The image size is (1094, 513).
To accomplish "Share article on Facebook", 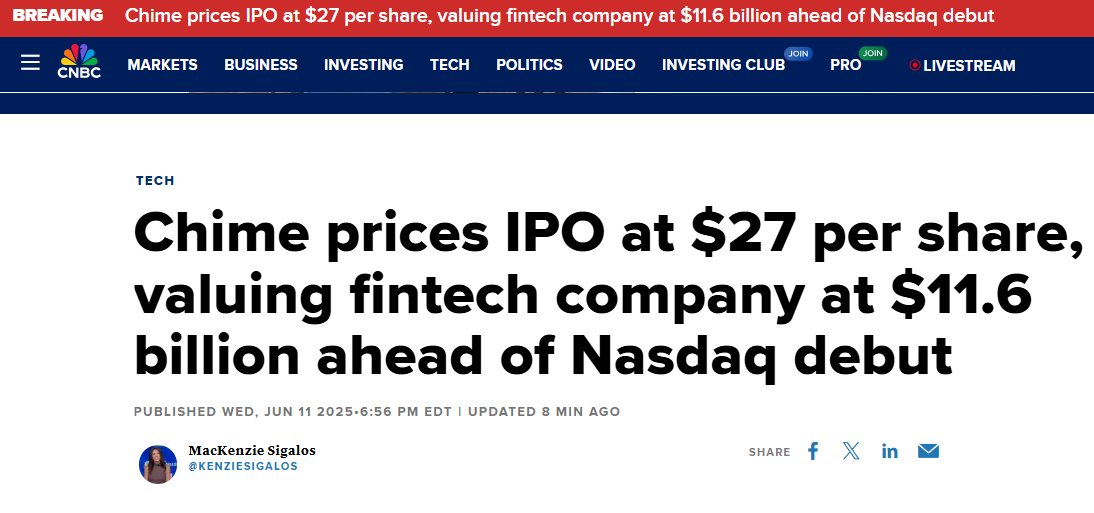I will pos(813,451).
